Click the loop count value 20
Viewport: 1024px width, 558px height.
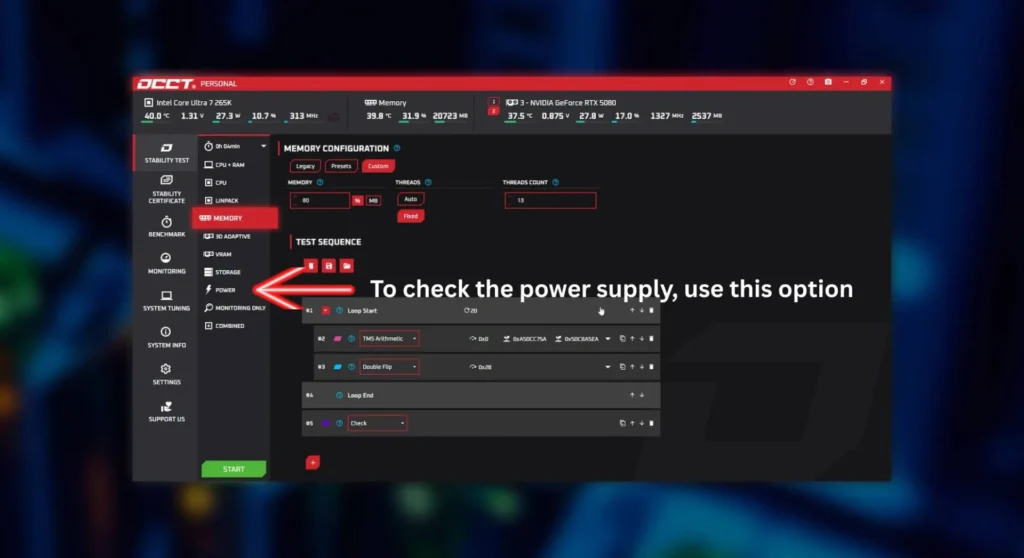pyautogui.click(x=470, y=311)
